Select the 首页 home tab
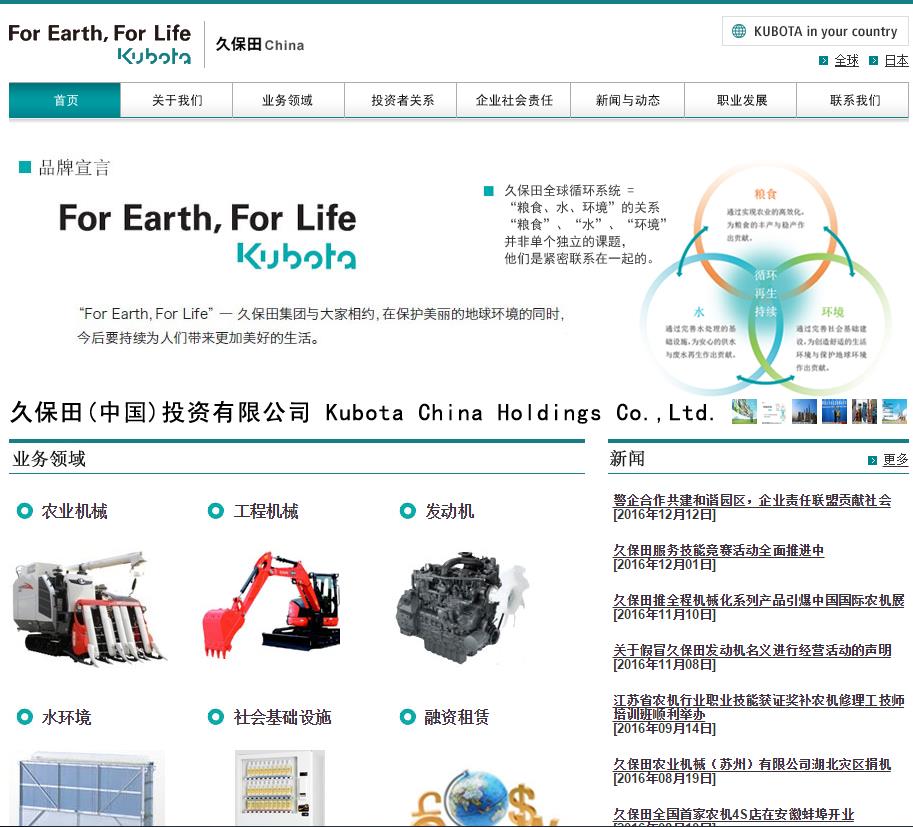The height and width of the screenshot is (827, 913). tap(65, 100)
